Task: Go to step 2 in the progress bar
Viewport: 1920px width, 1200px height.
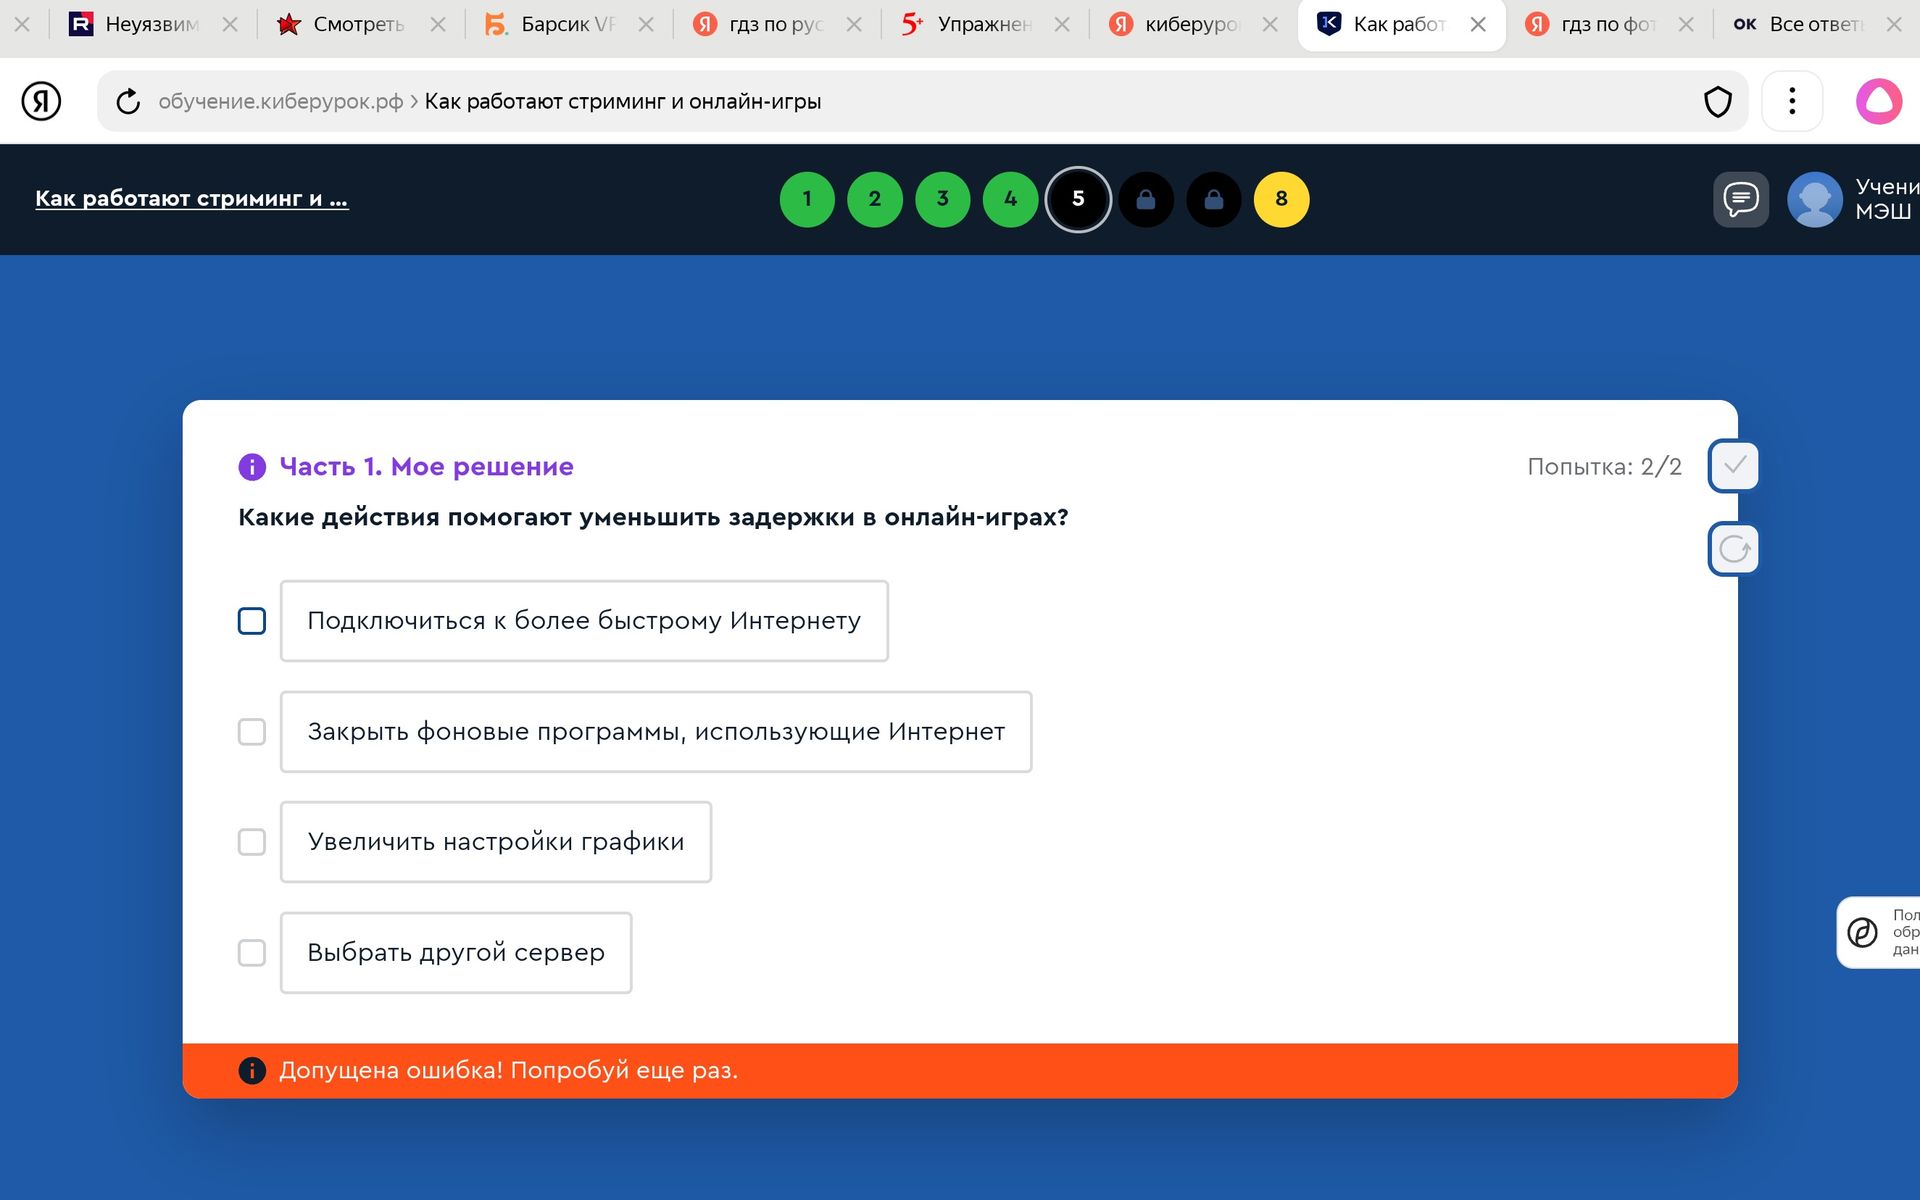Action: pyautogui.click(x=875, y=199)
